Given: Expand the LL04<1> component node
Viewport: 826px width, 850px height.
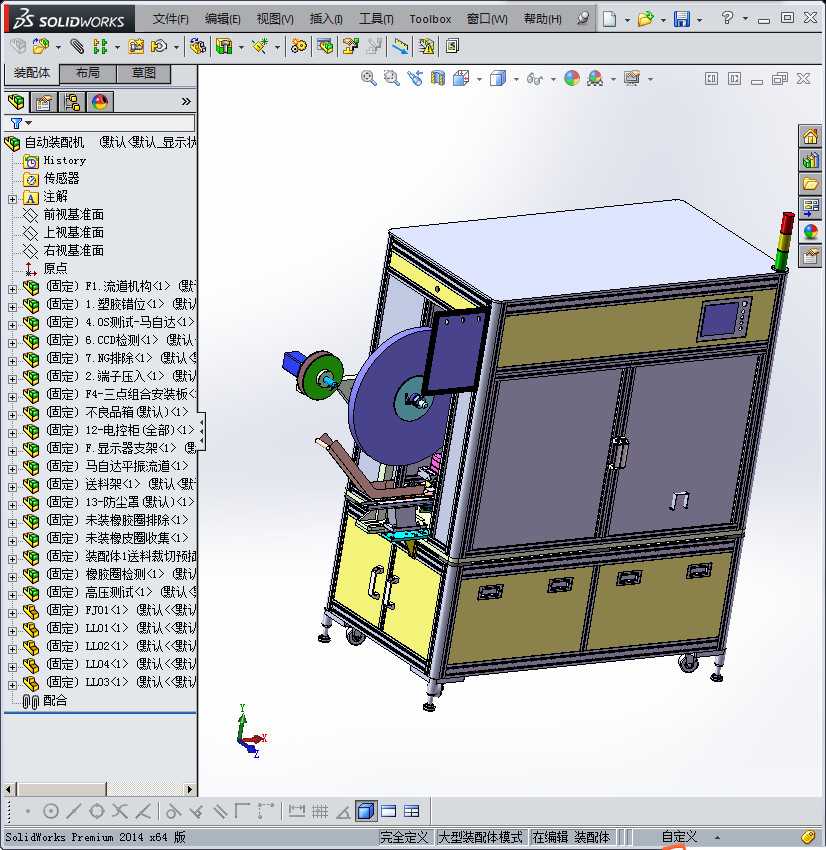Looking at the screenshot, I should pos(12,667).
